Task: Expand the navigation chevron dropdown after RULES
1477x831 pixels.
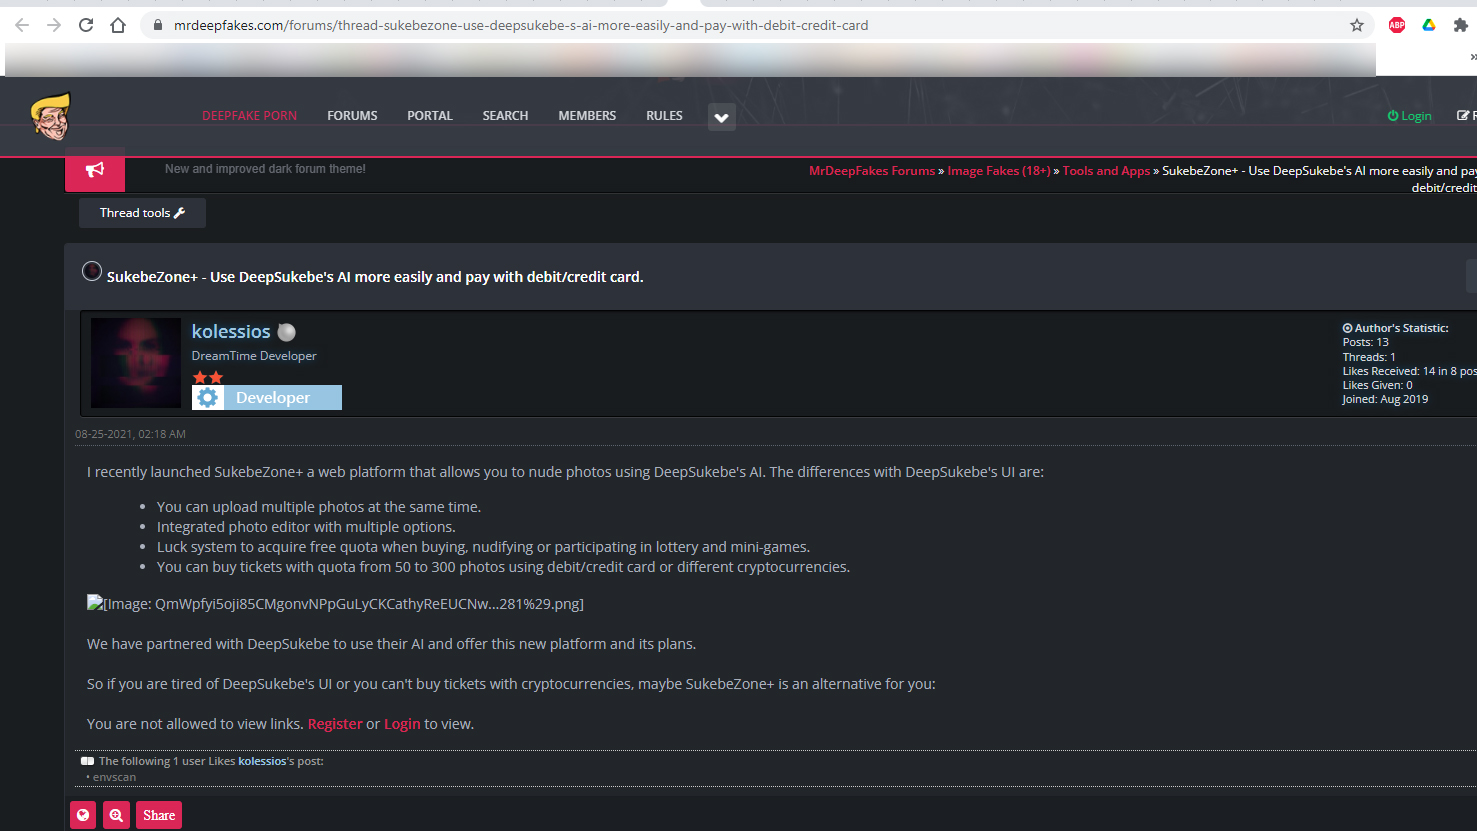Action: [721, 117]
